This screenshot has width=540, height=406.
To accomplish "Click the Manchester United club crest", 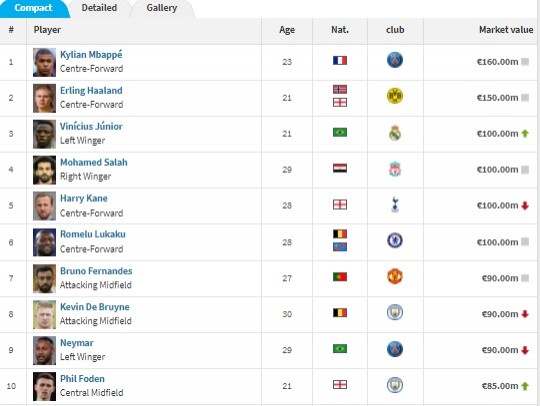I will tap(395, 277).
